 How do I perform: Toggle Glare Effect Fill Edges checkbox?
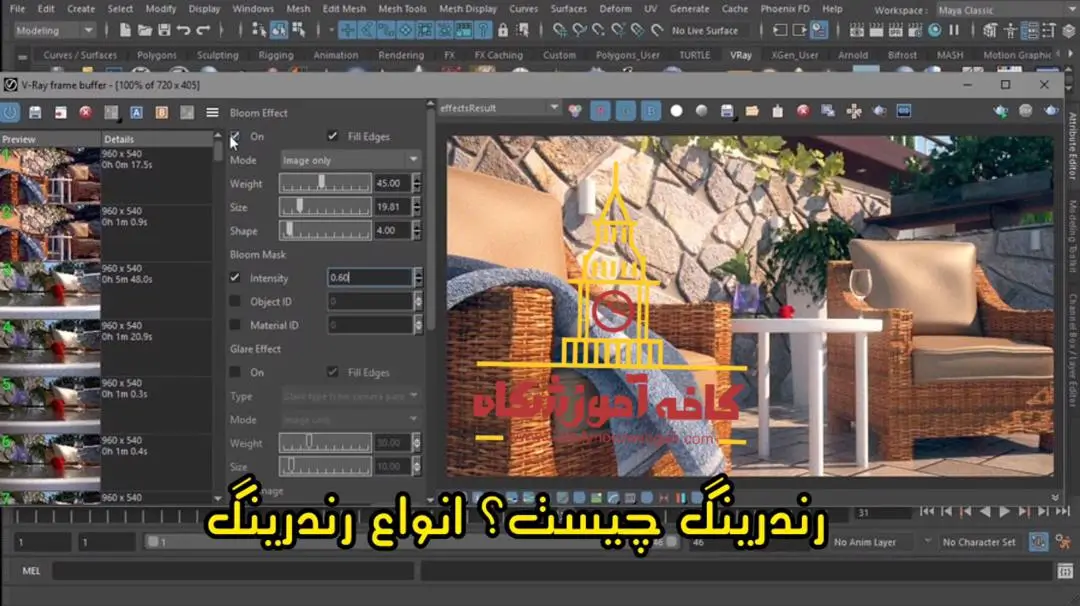pos(333,372)
